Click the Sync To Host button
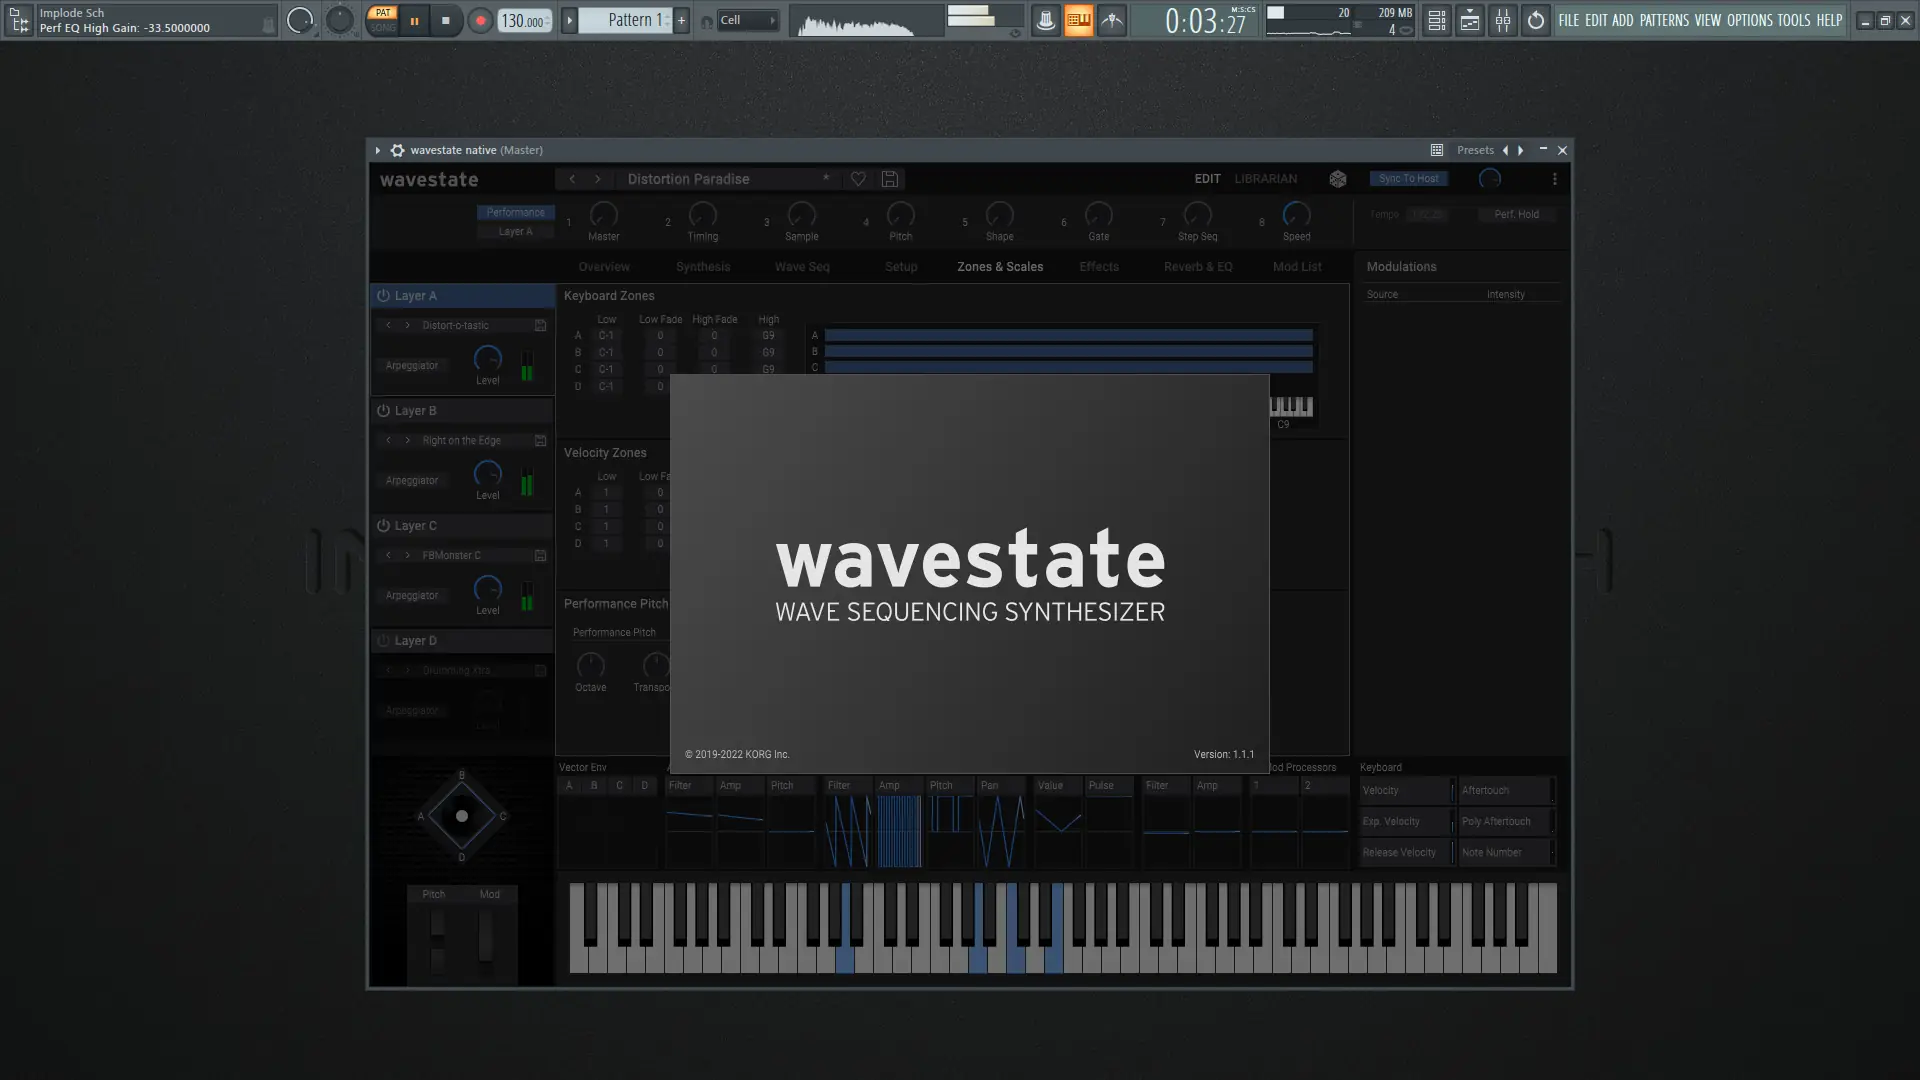Image resolution: width=1920 pixels, height=1080 pixels. pyautogui.click(x=1408, y=179)
